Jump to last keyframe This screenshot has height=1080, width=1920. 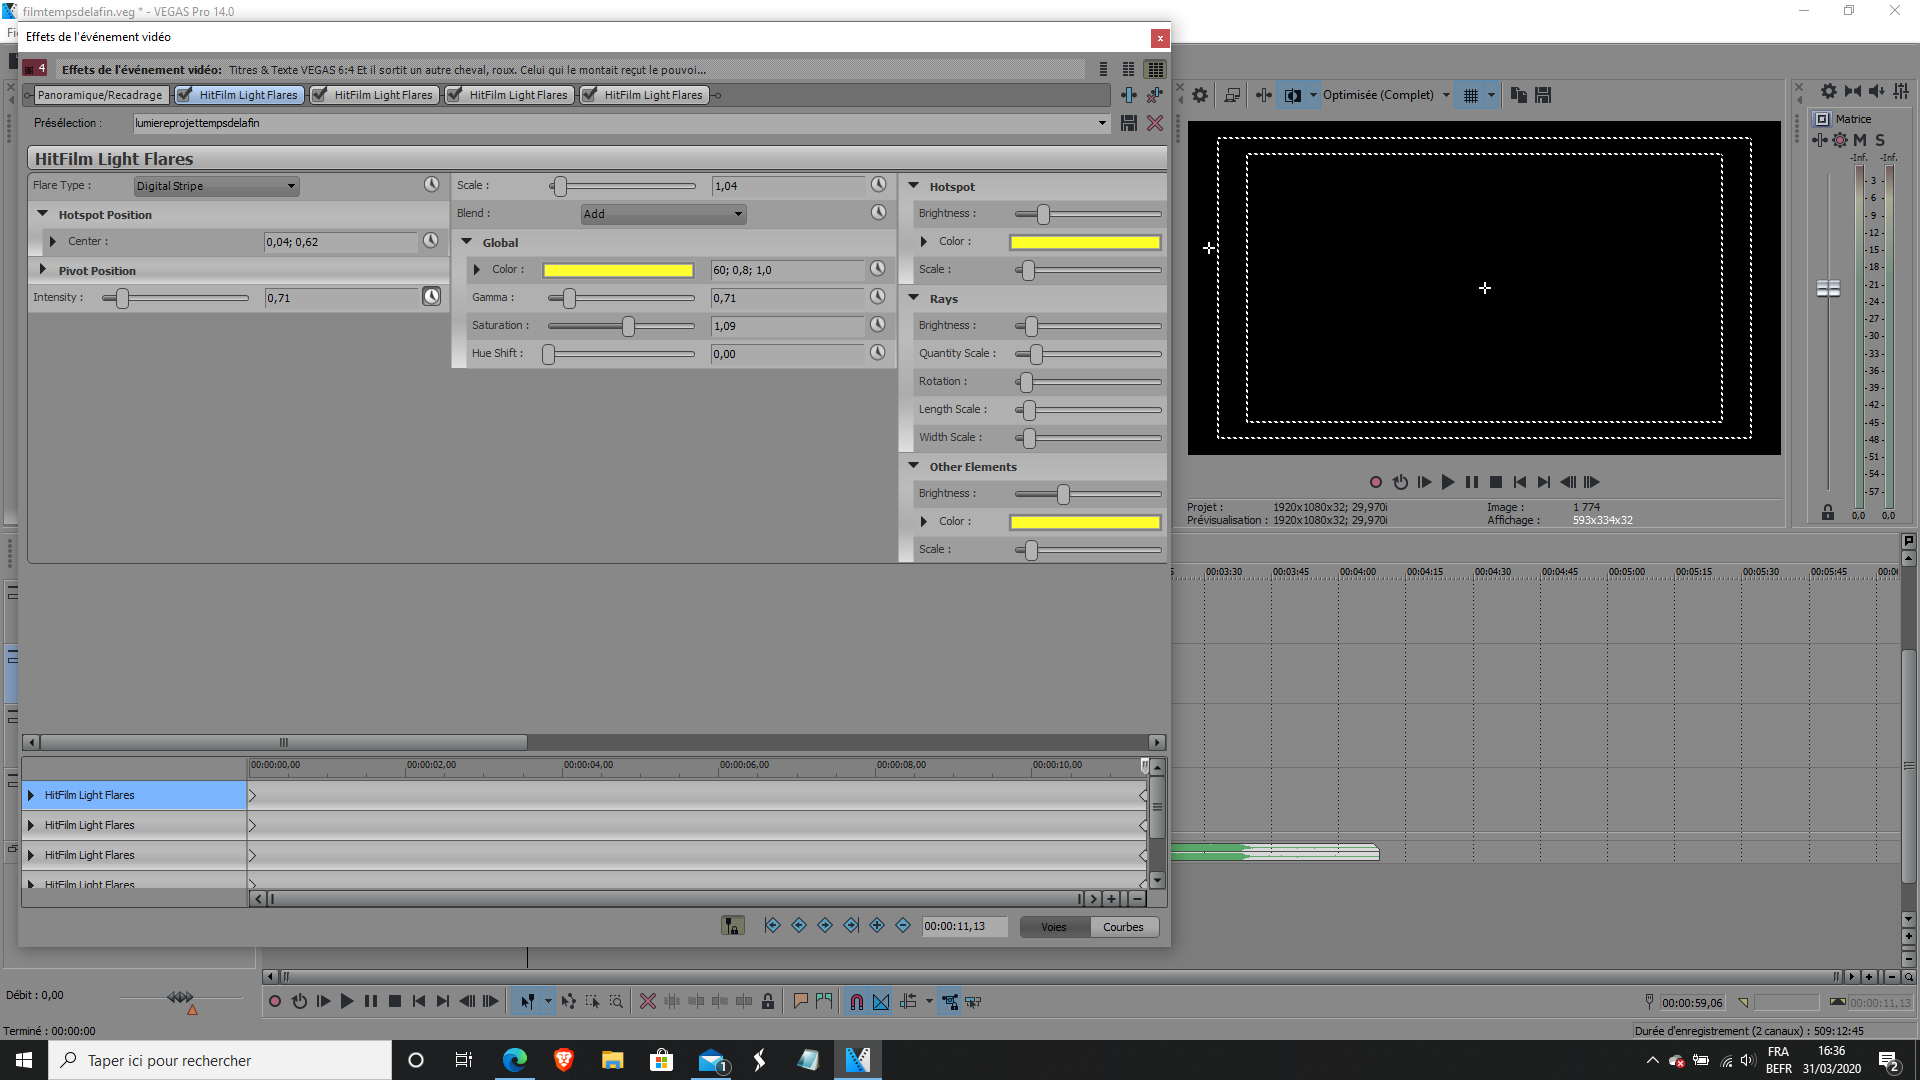point(851,926)
